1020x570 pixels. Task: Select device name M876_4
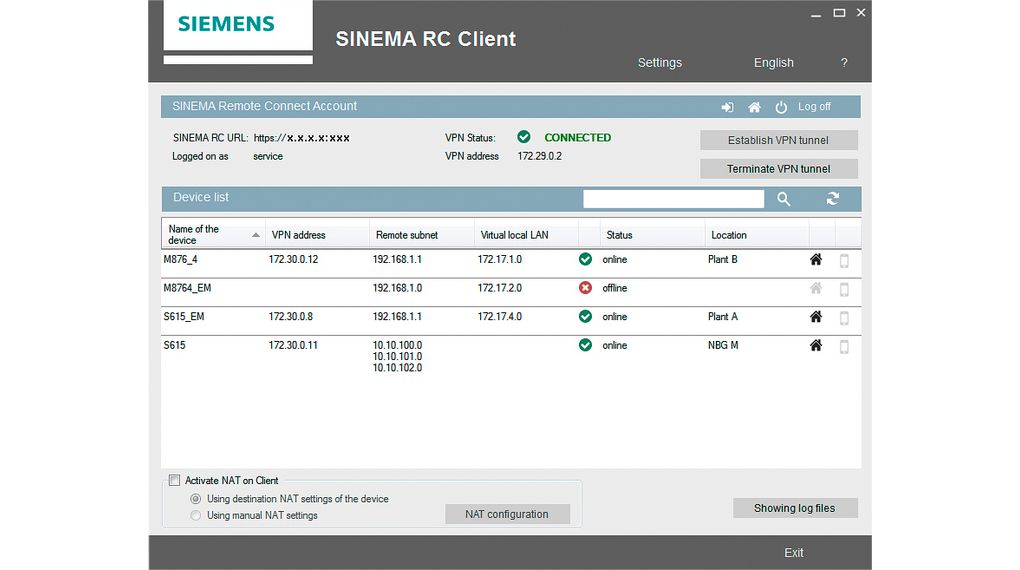pos(180,259)
